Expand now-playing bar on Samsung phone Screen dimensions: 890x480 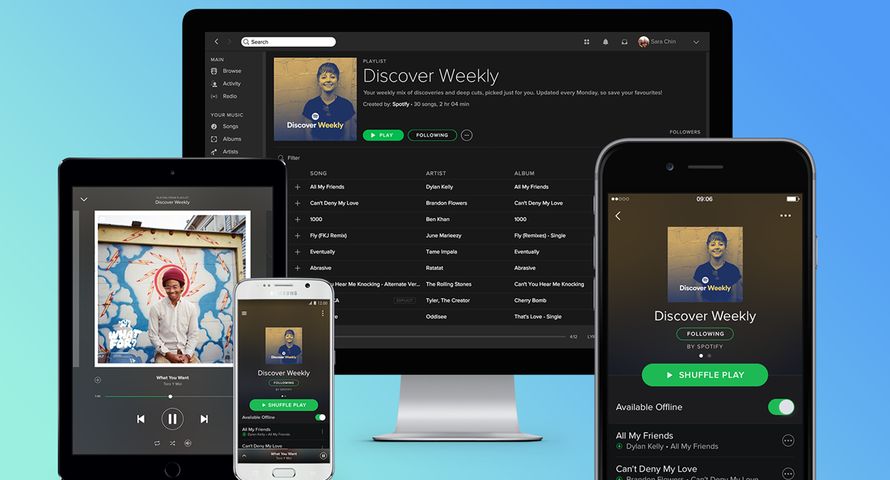pyautogui.click(x=245, y=456)
